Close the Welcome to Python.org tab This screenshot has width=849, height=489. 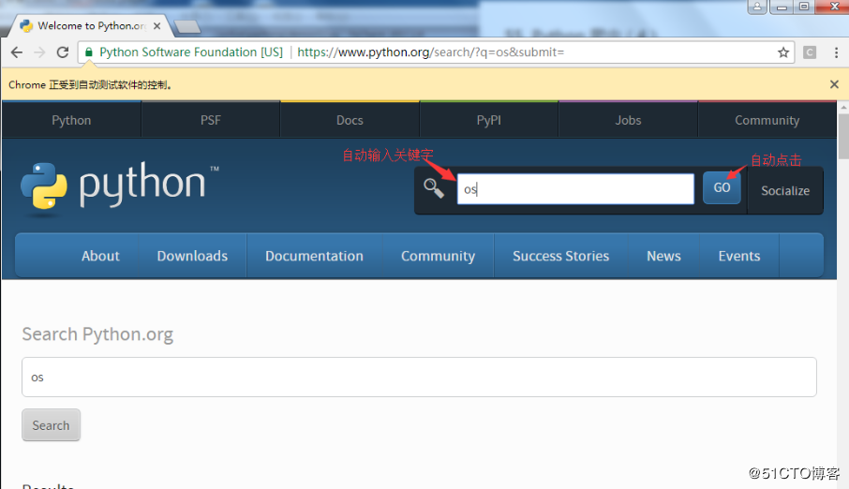[157, 26]
